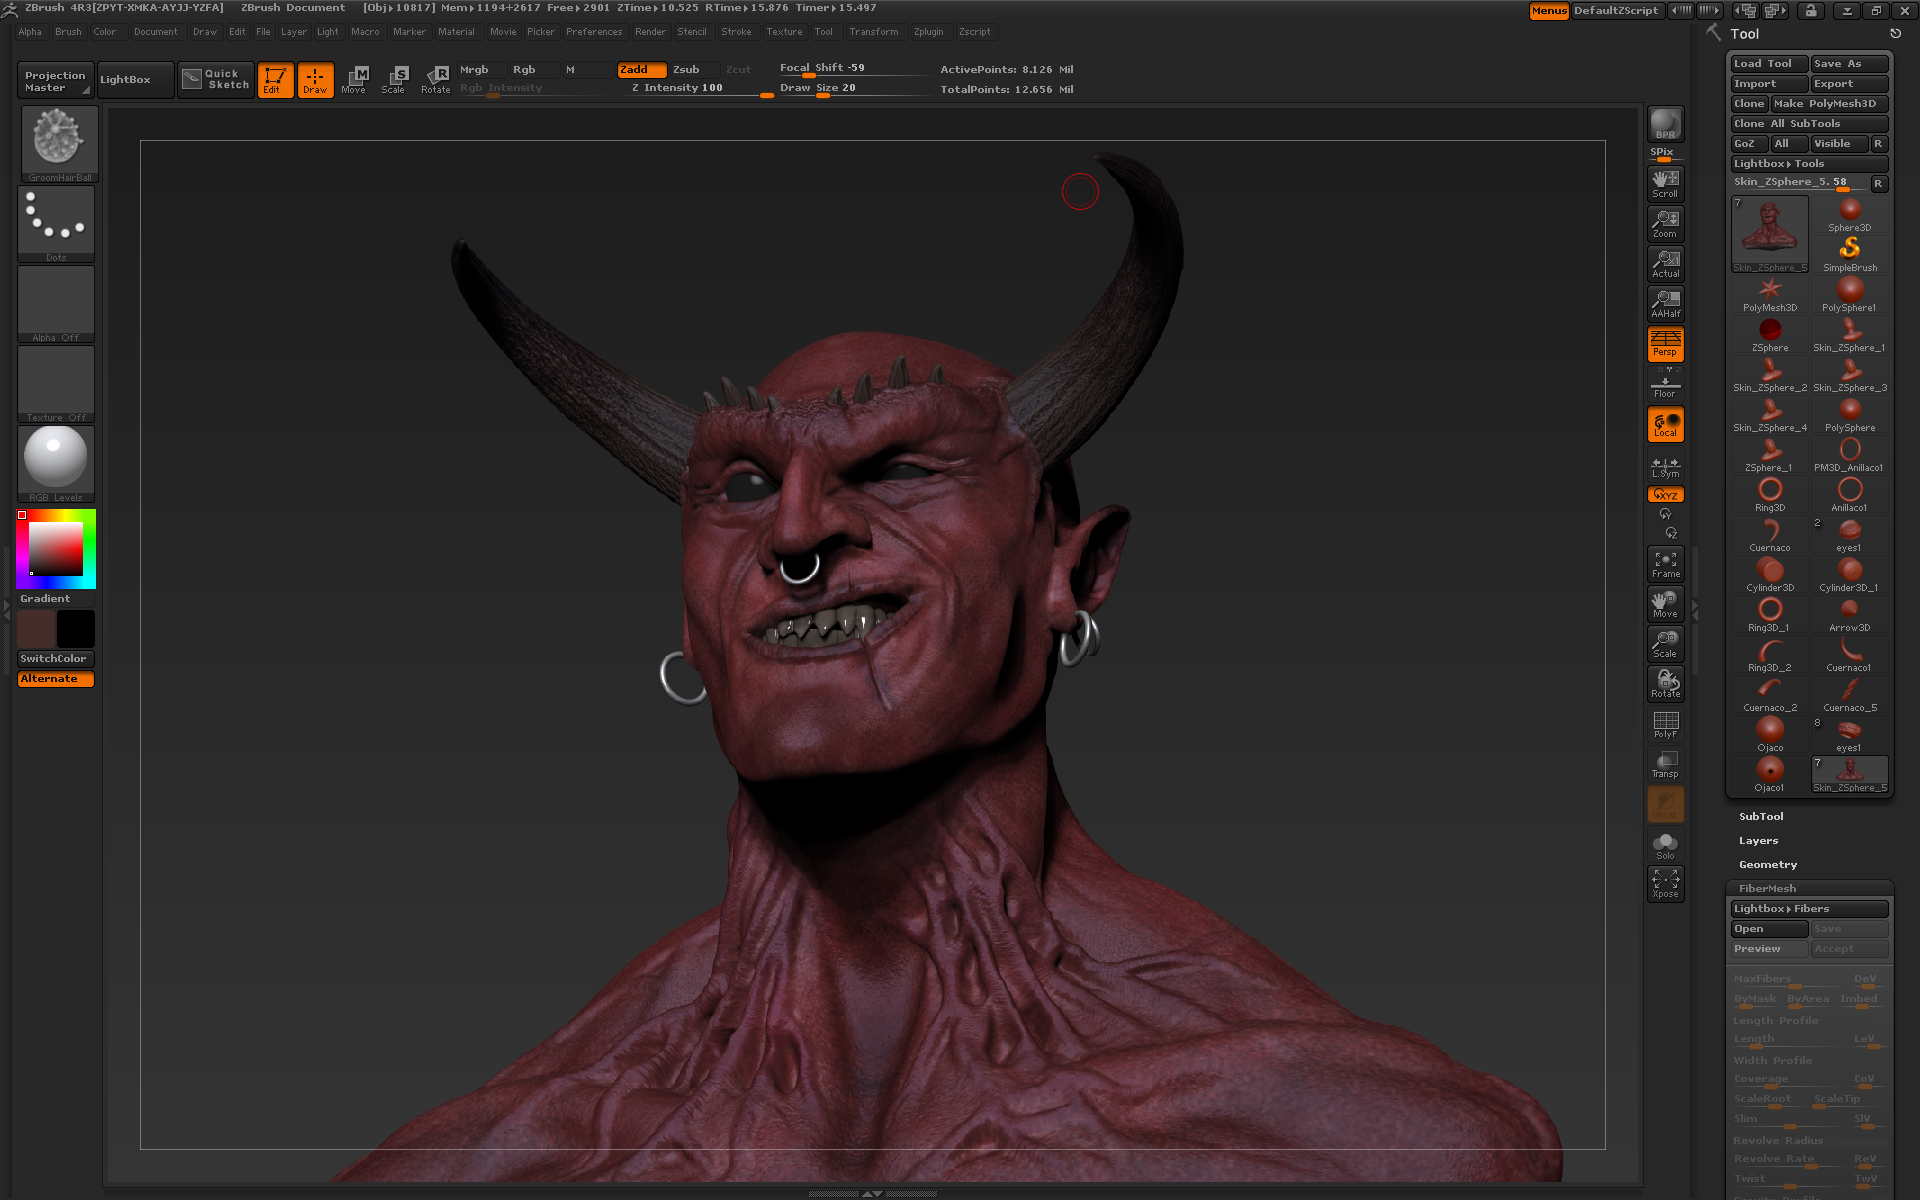Expand the Layers palette section

[1758, 841]
